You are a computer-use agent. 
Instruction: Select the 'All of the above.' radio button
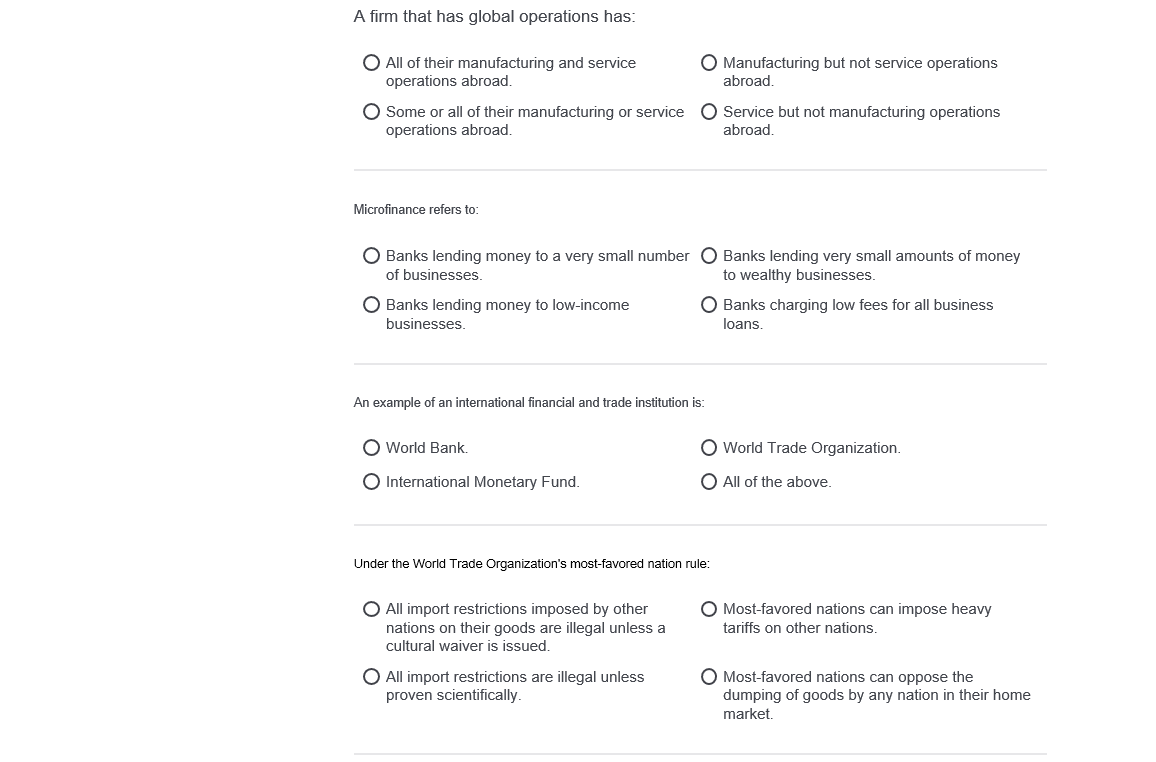click(708, 481)
